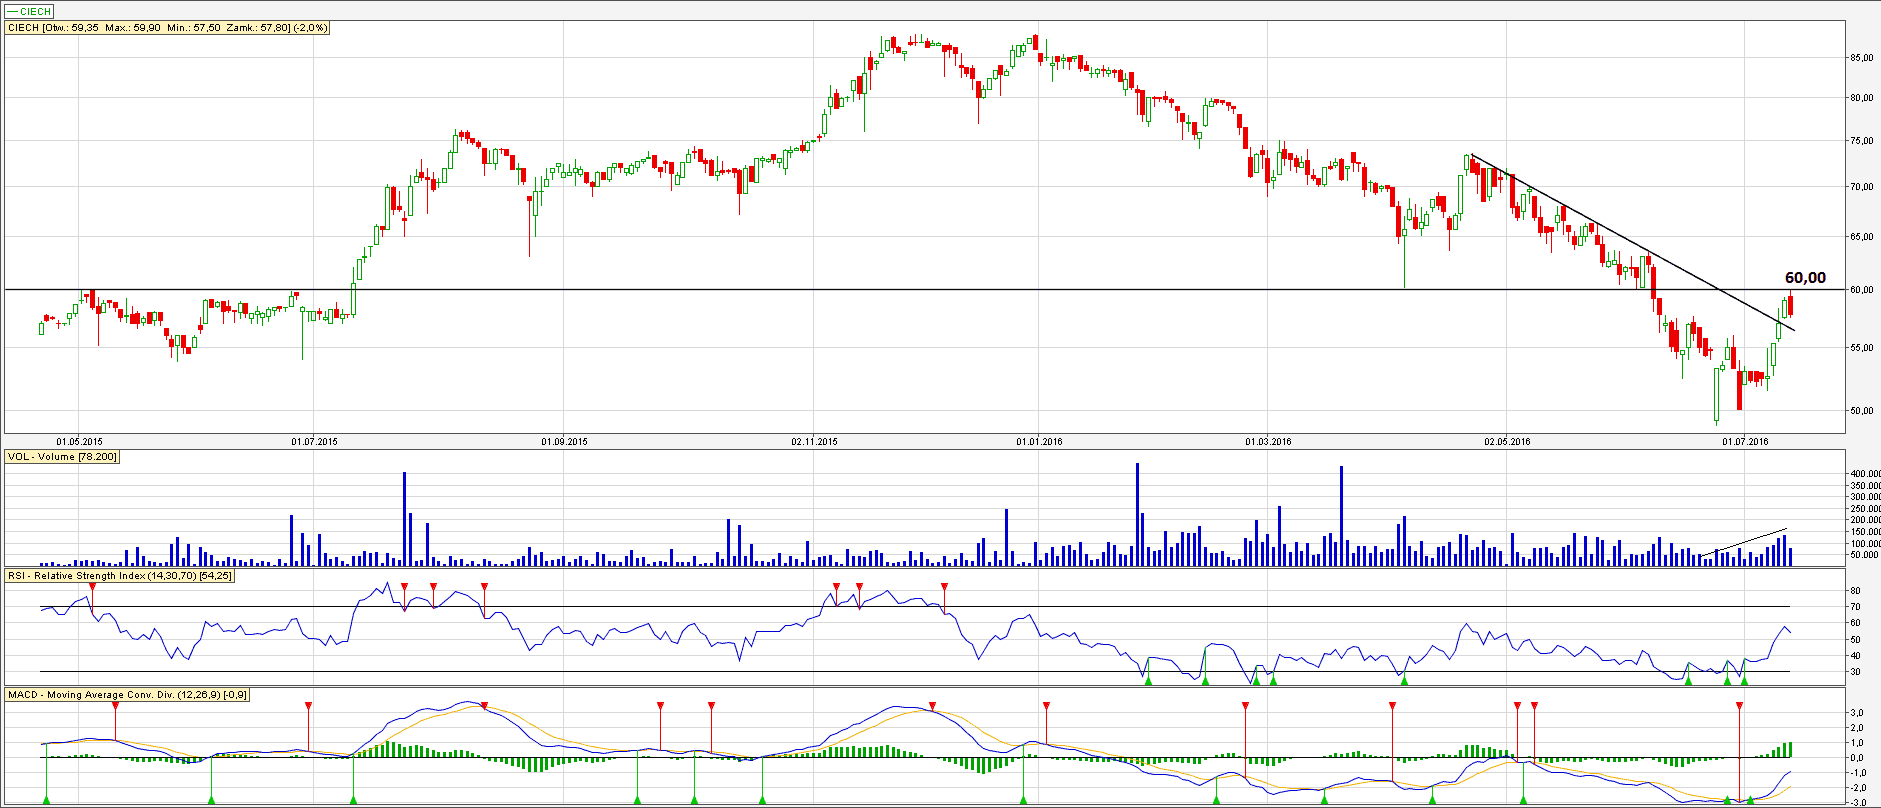Click the MACD indicator panel label
This screenshot has height=808, width=1881.
tap(128, 694)
